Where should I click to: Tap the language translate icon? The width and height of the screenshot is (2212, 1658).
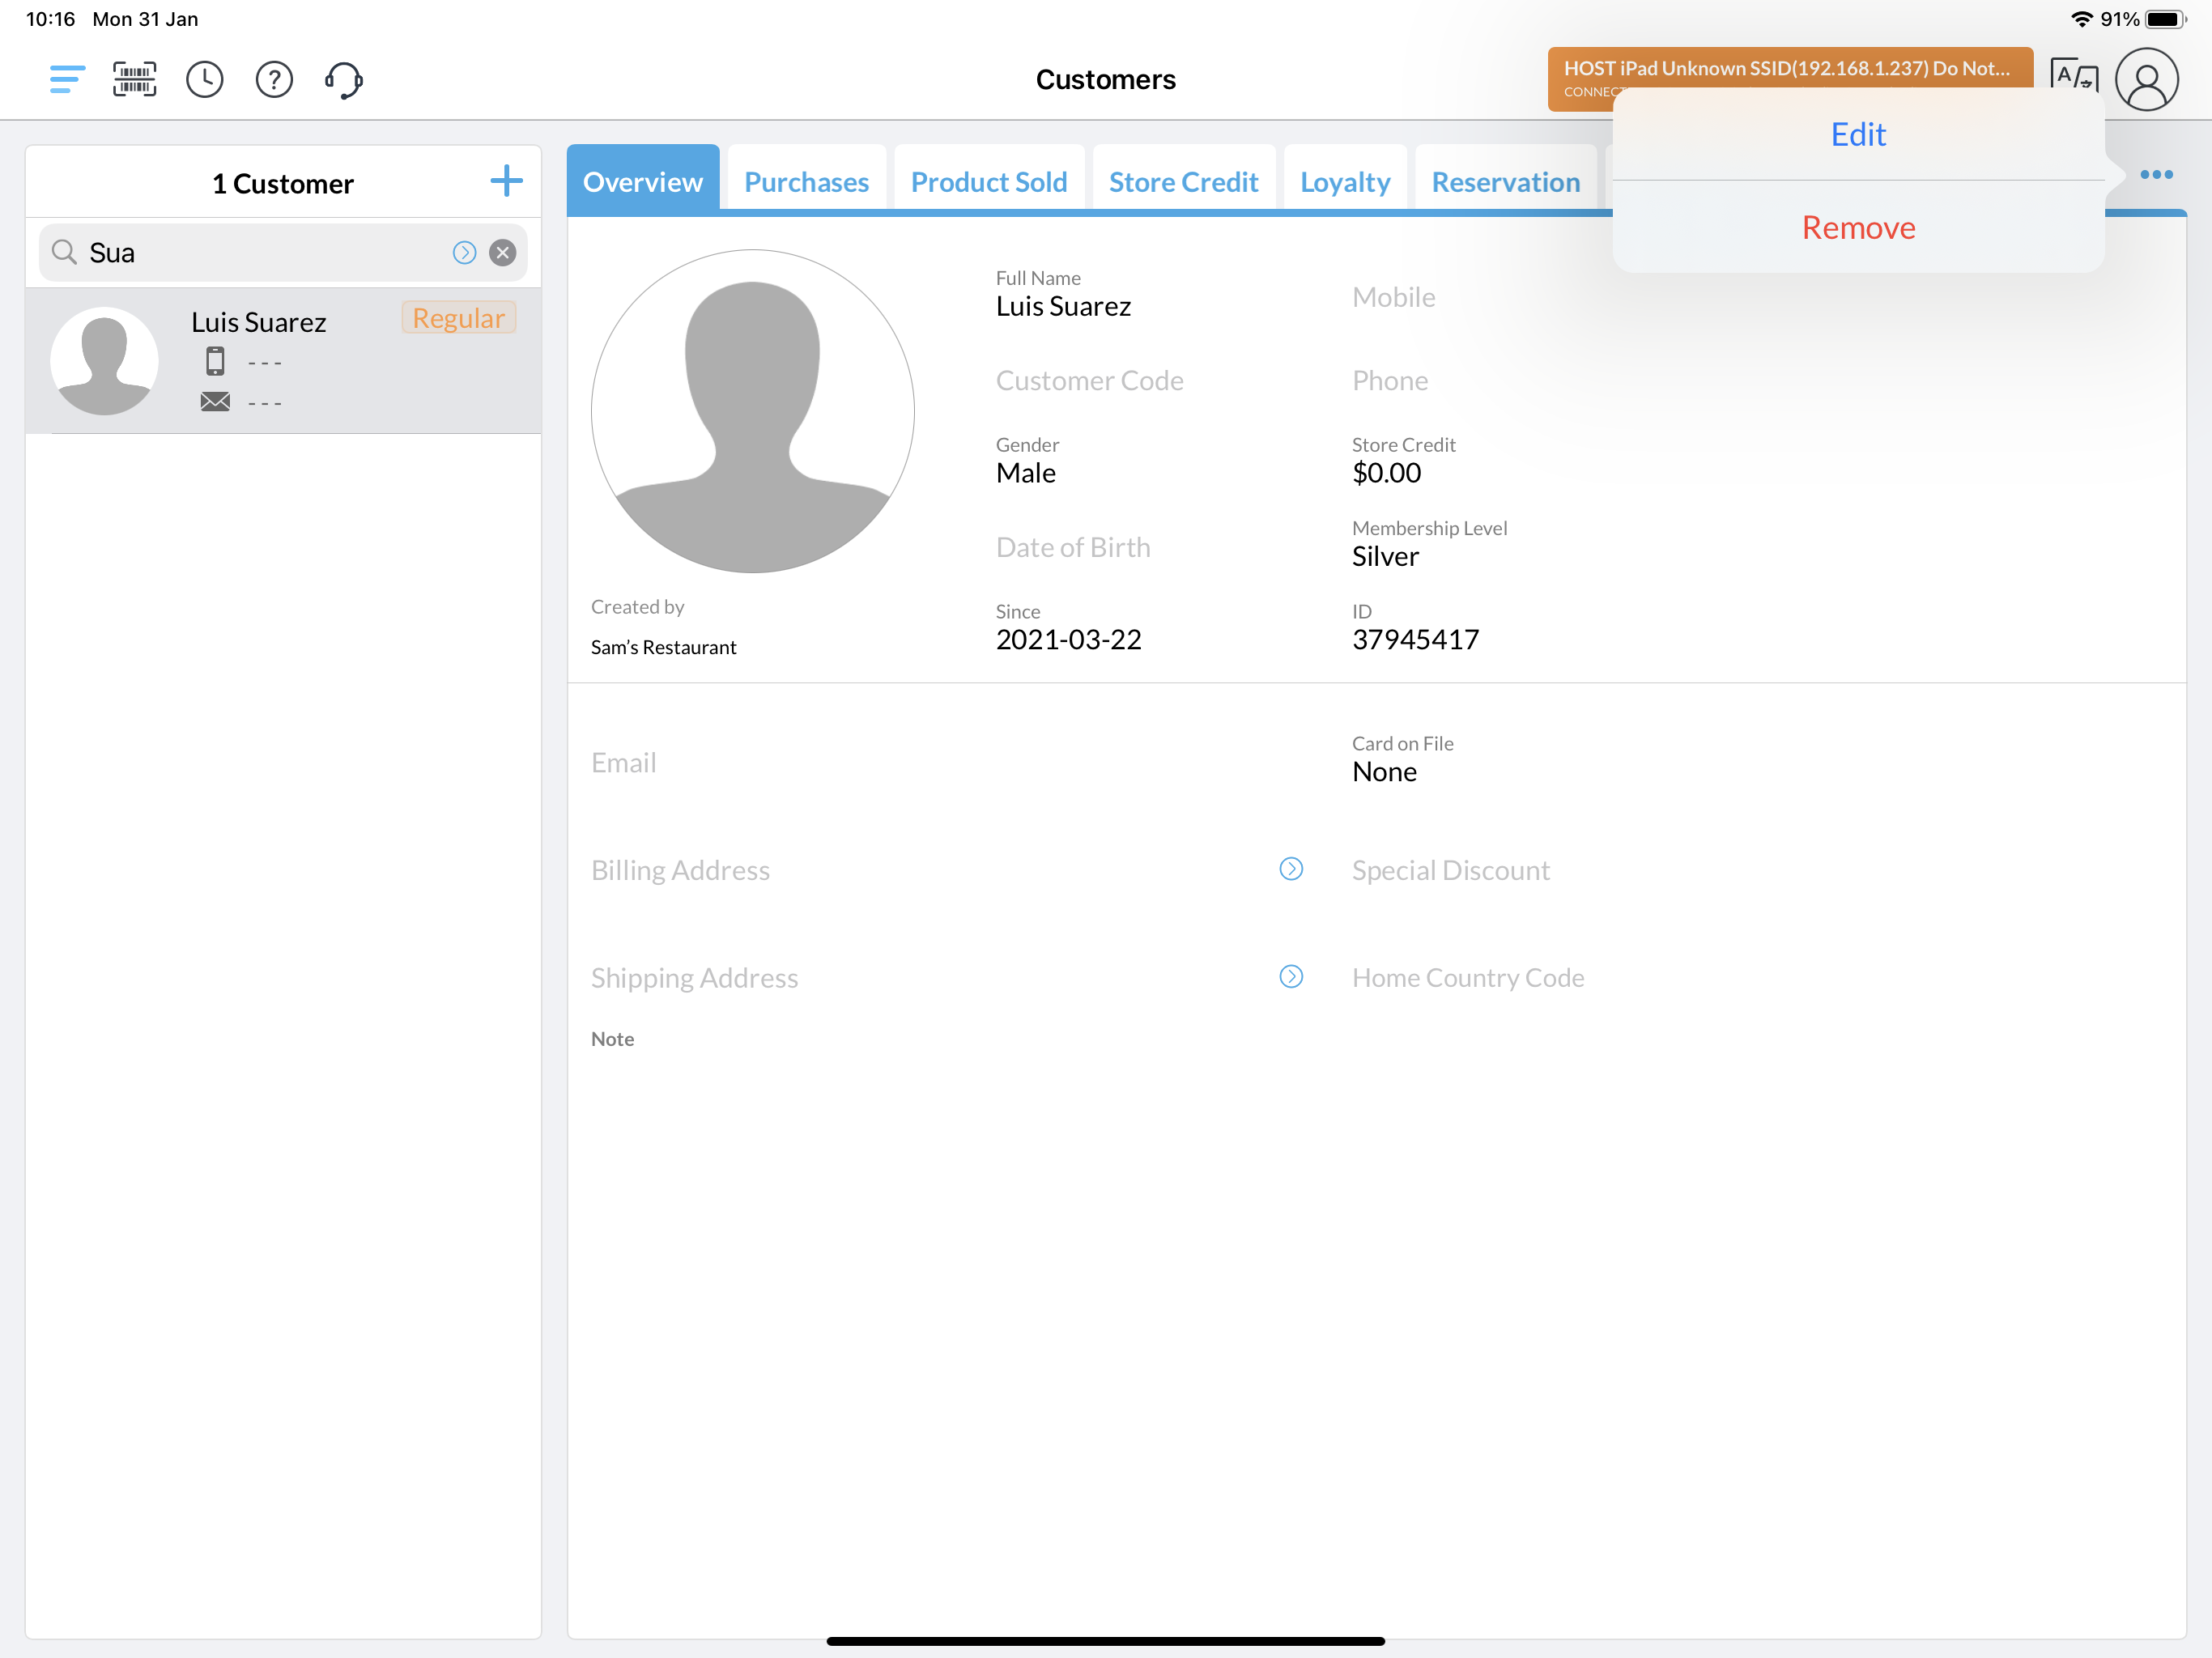(x=2073, y=75)
